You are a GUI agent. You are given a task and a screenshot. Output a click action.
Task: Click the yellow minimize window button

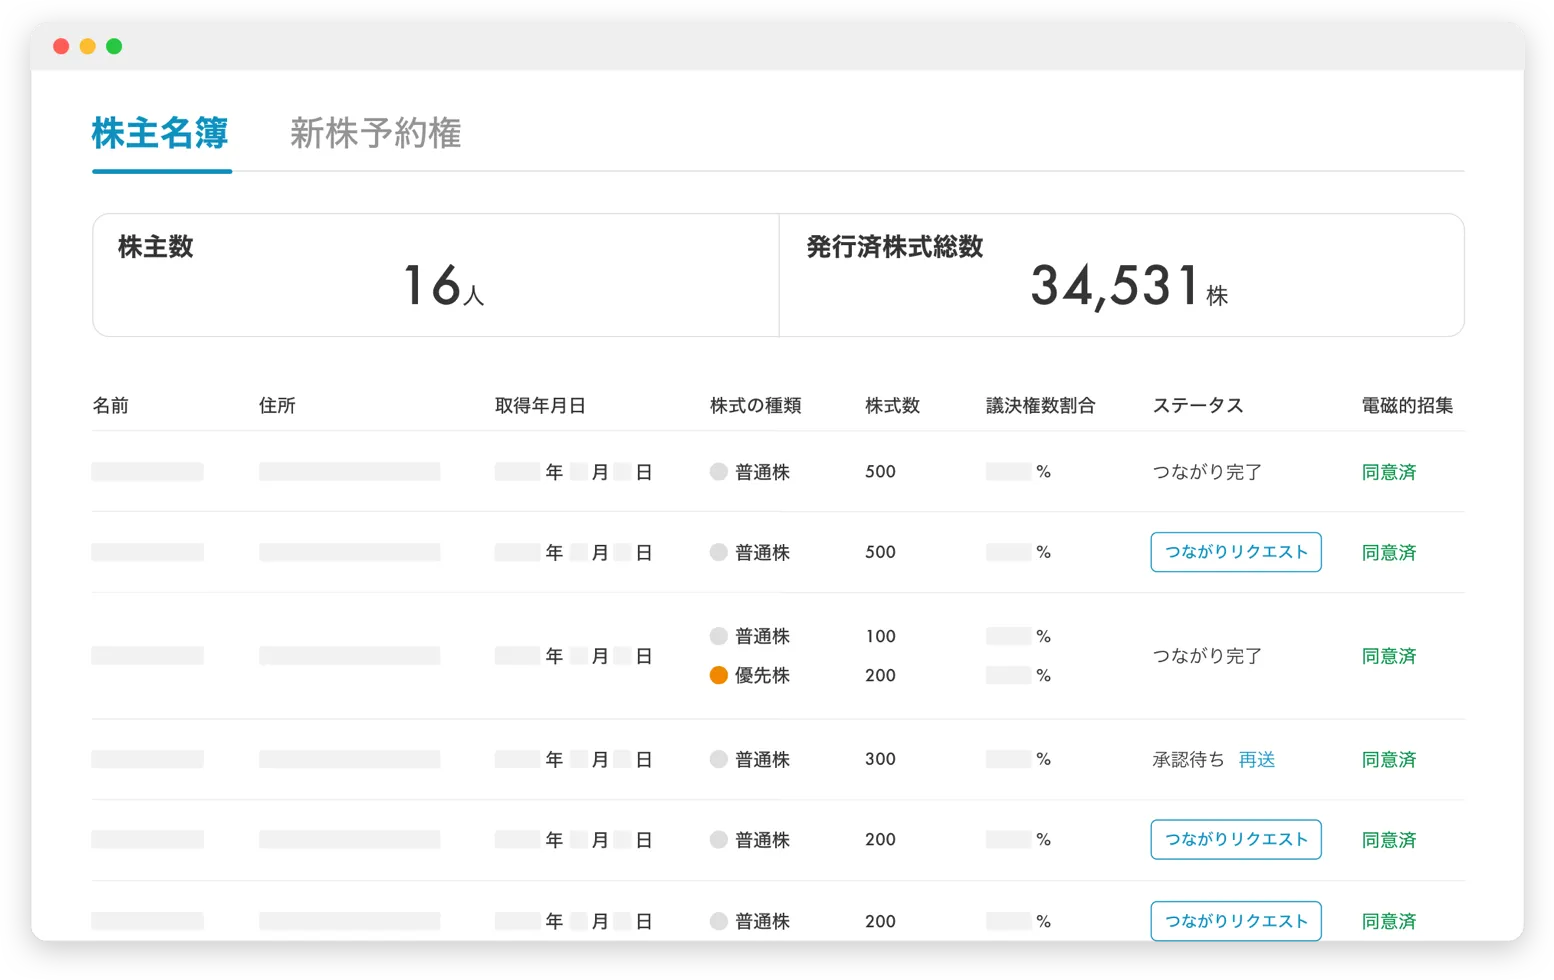point(88,46)
